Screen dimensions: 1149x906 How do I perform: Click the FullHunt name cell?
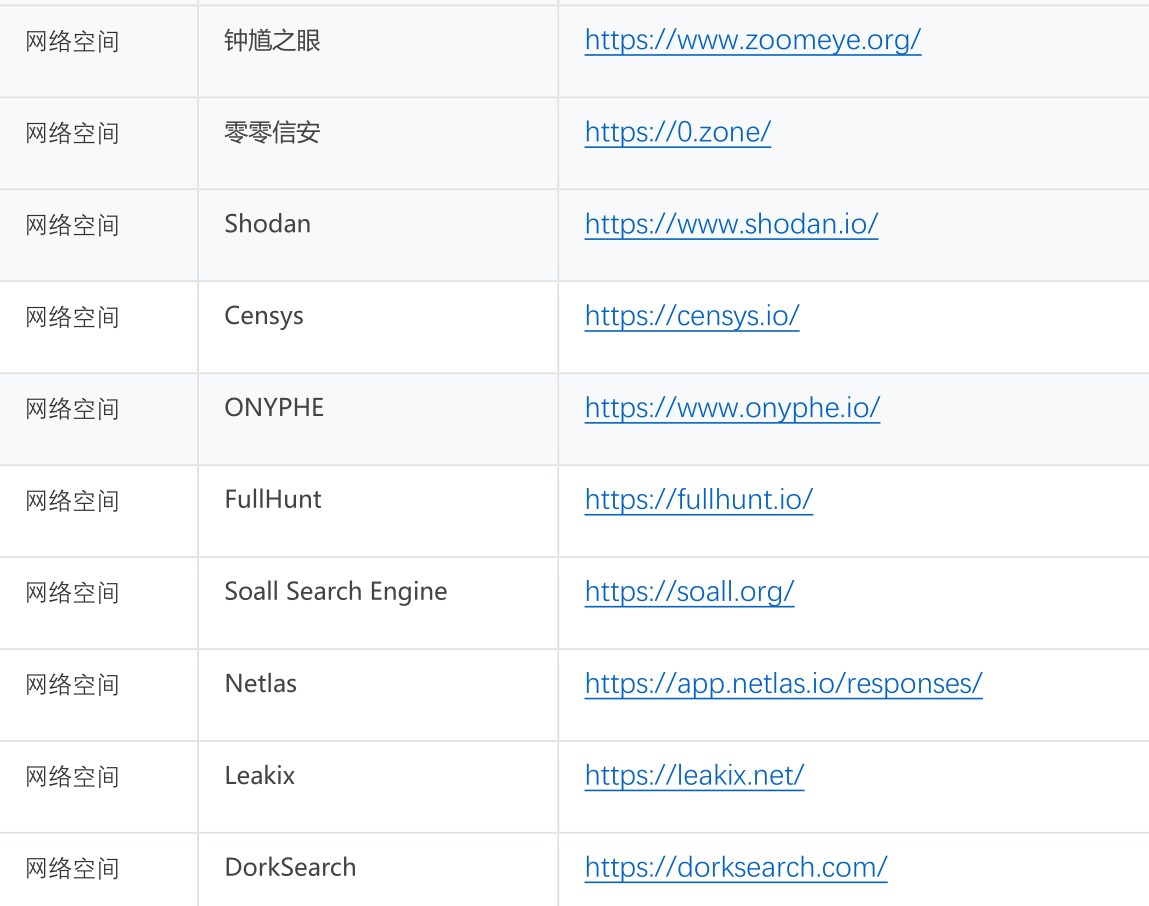tap(273, 500)
